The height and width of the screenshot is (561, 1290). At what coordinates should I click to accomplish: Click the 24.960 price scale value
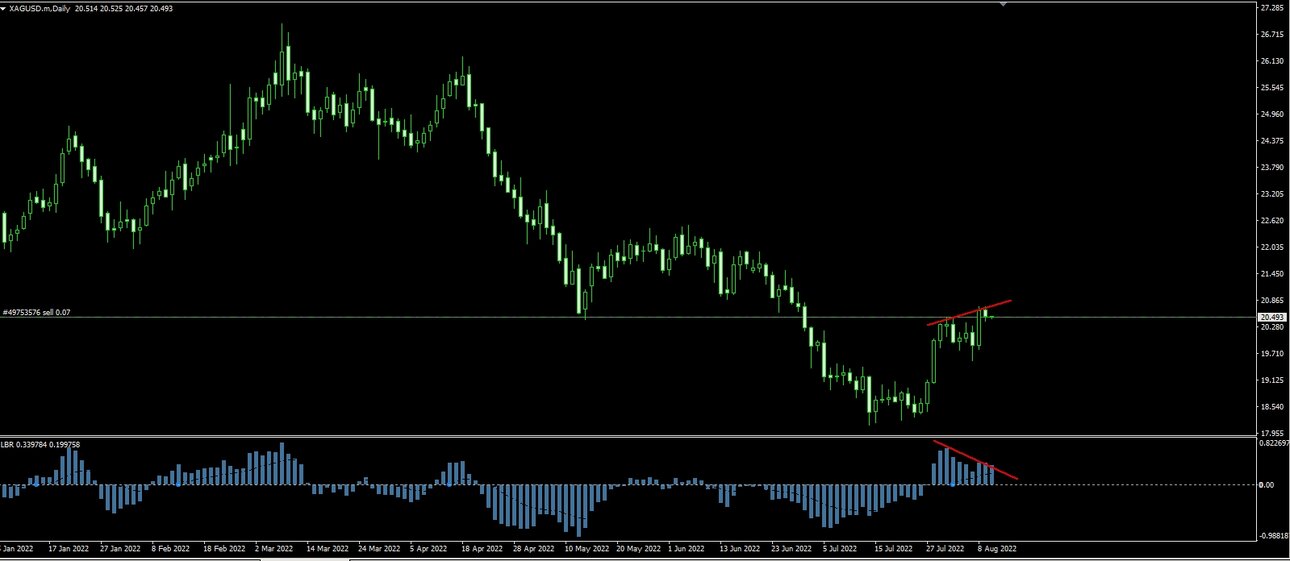pyautogui.click(x=1272, y=114)
